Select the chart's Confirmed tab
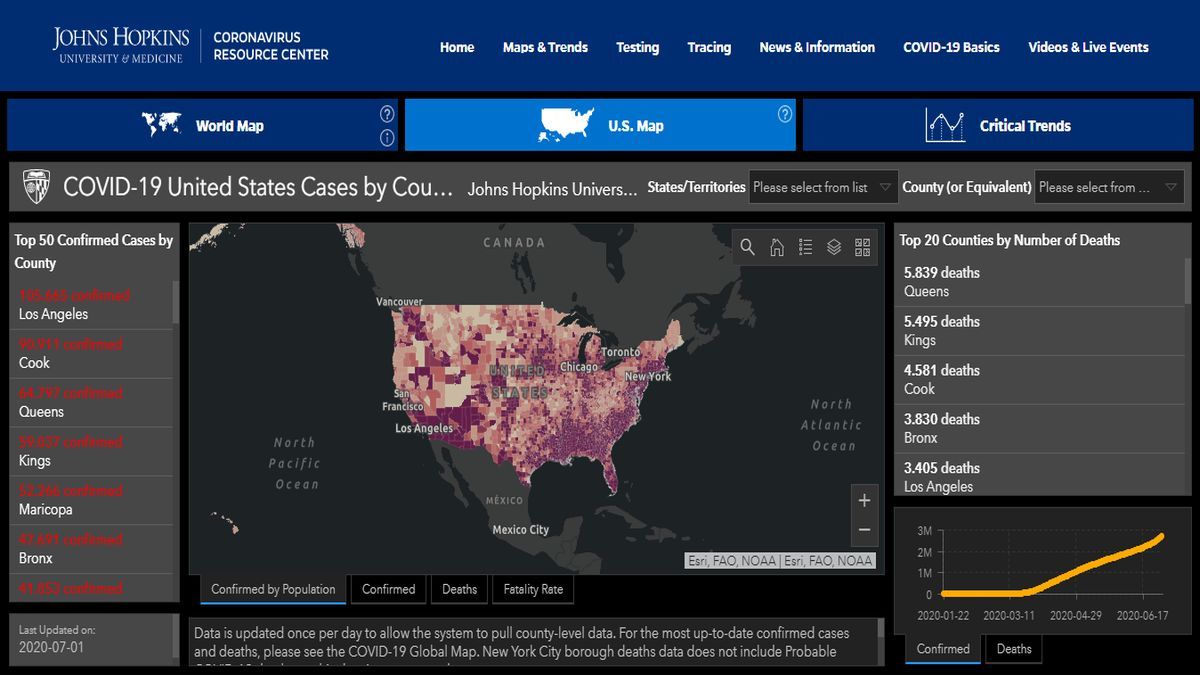 pyautogui.click(x=943, y=648)
